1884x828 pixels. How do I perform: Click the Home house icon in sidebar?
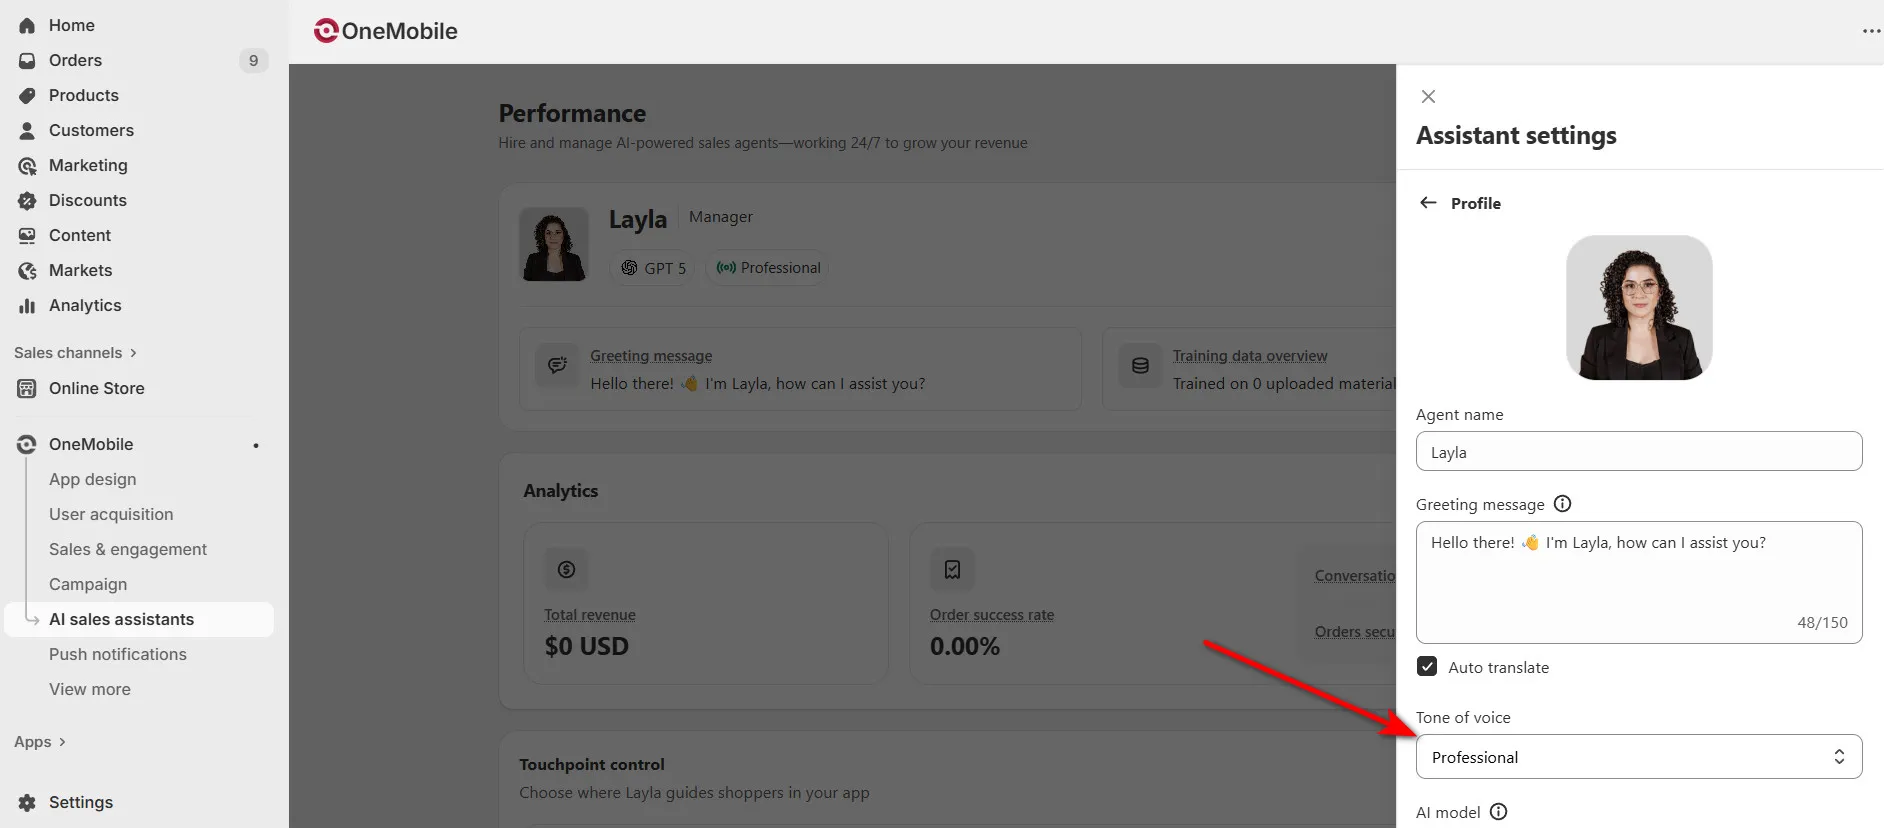click(x=27, y=26)
